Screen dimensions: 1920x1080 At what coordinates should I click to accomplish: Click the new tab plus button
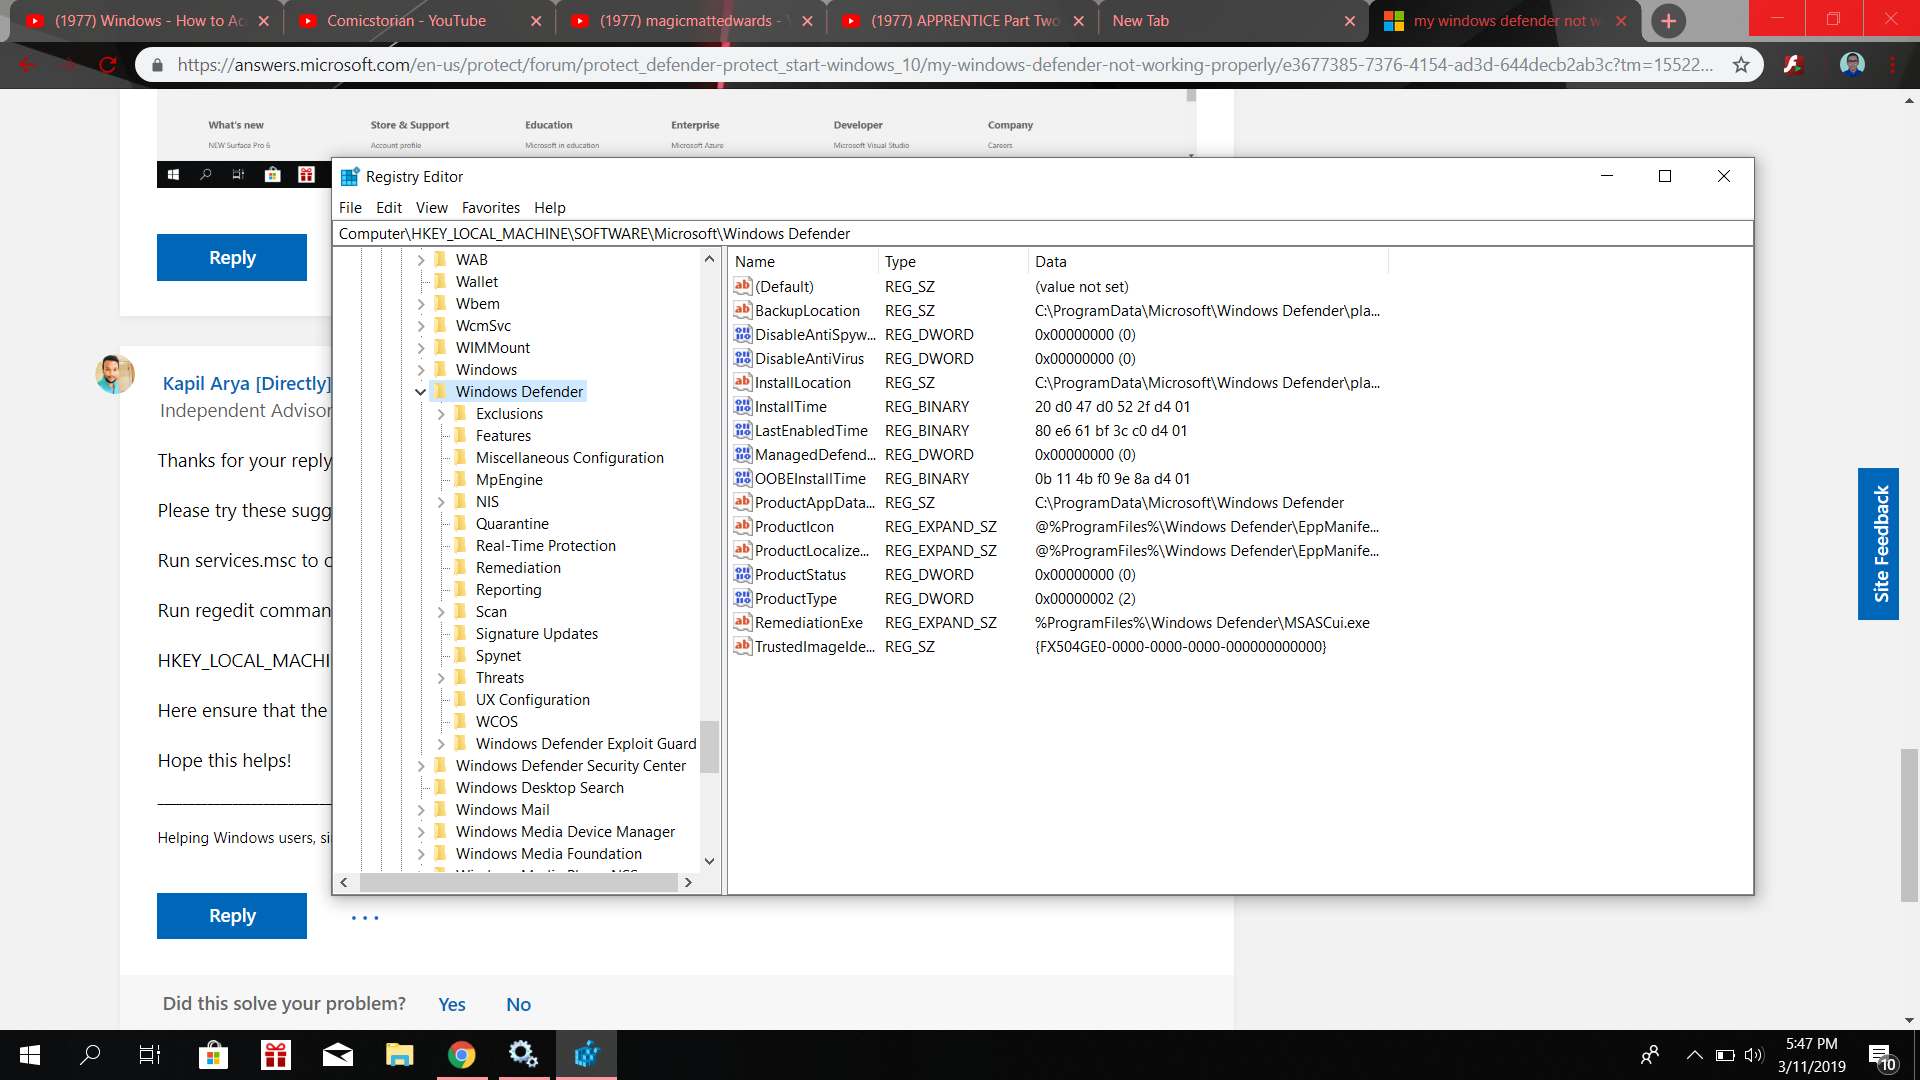point(1668,21)
